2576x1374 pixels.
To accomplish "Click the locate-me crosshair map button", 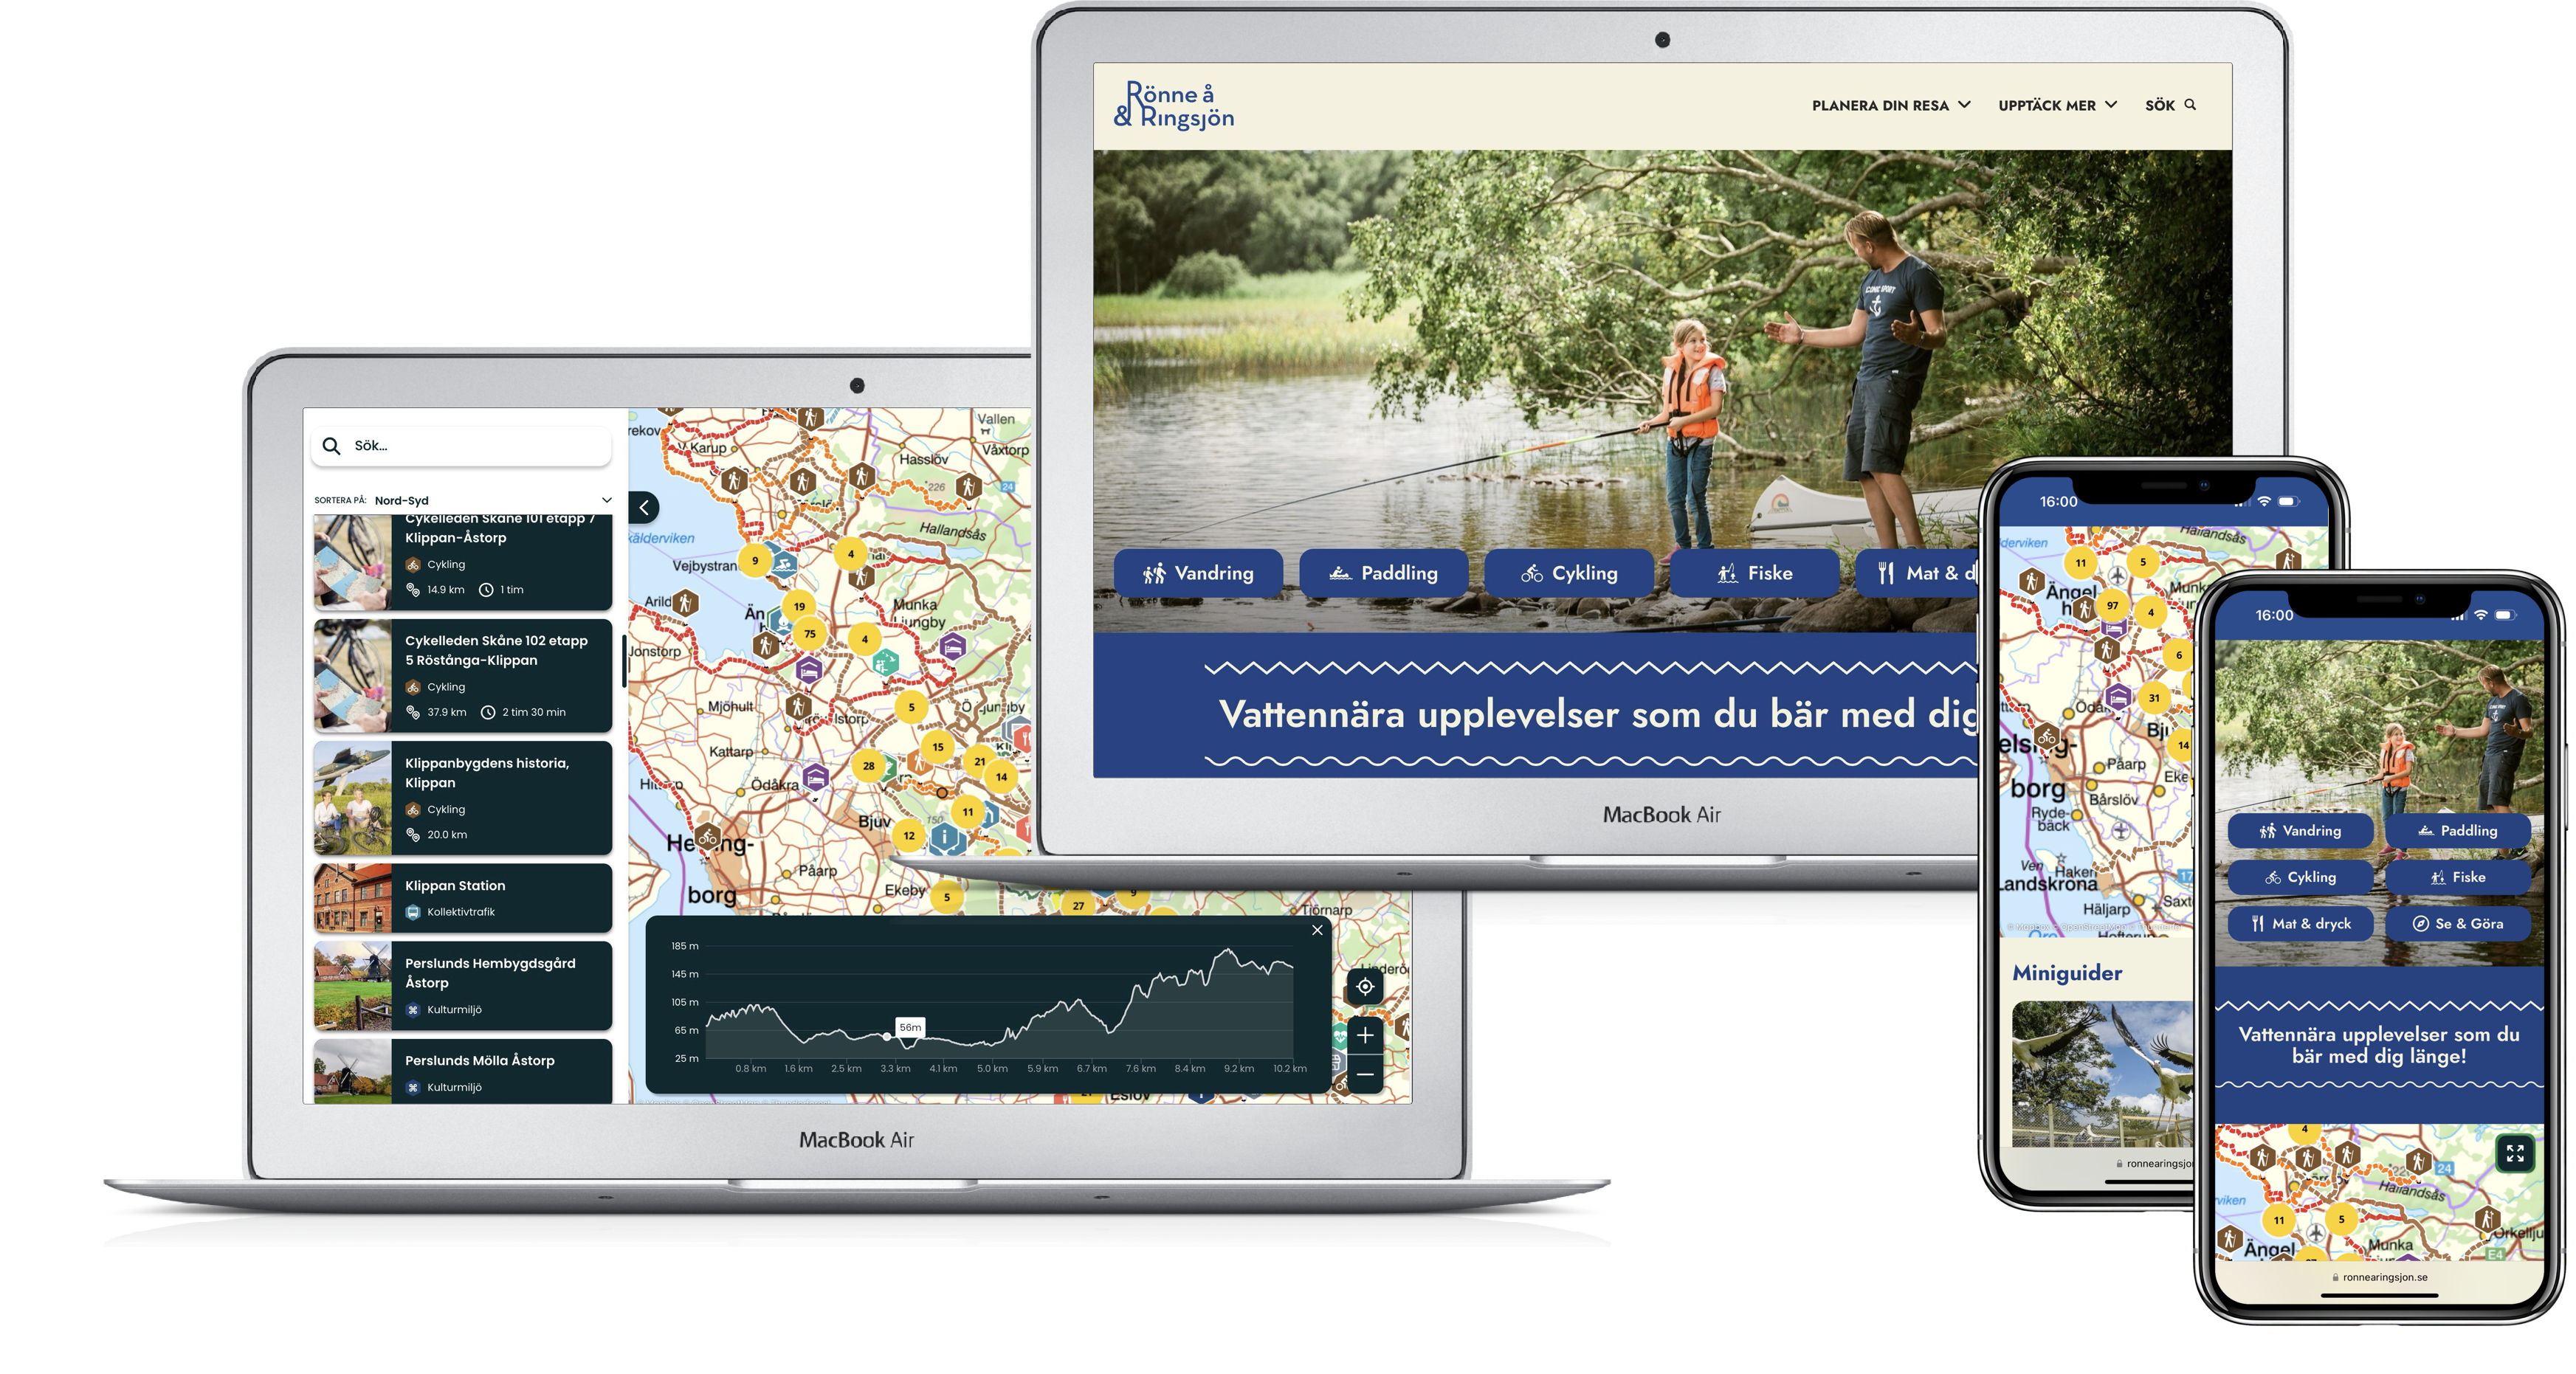I will point(1364,987).
